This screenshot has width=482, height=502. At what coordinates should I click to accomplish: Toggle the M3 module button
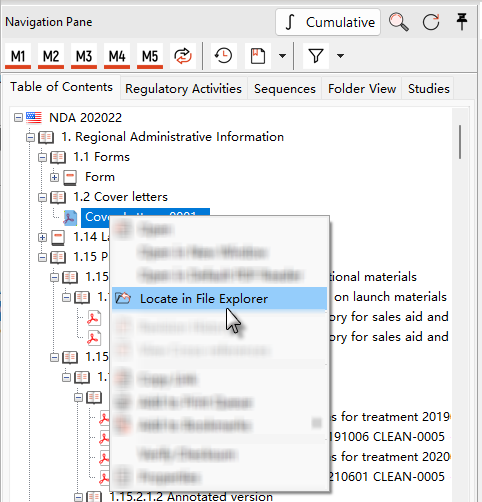[x=84, y=56]
